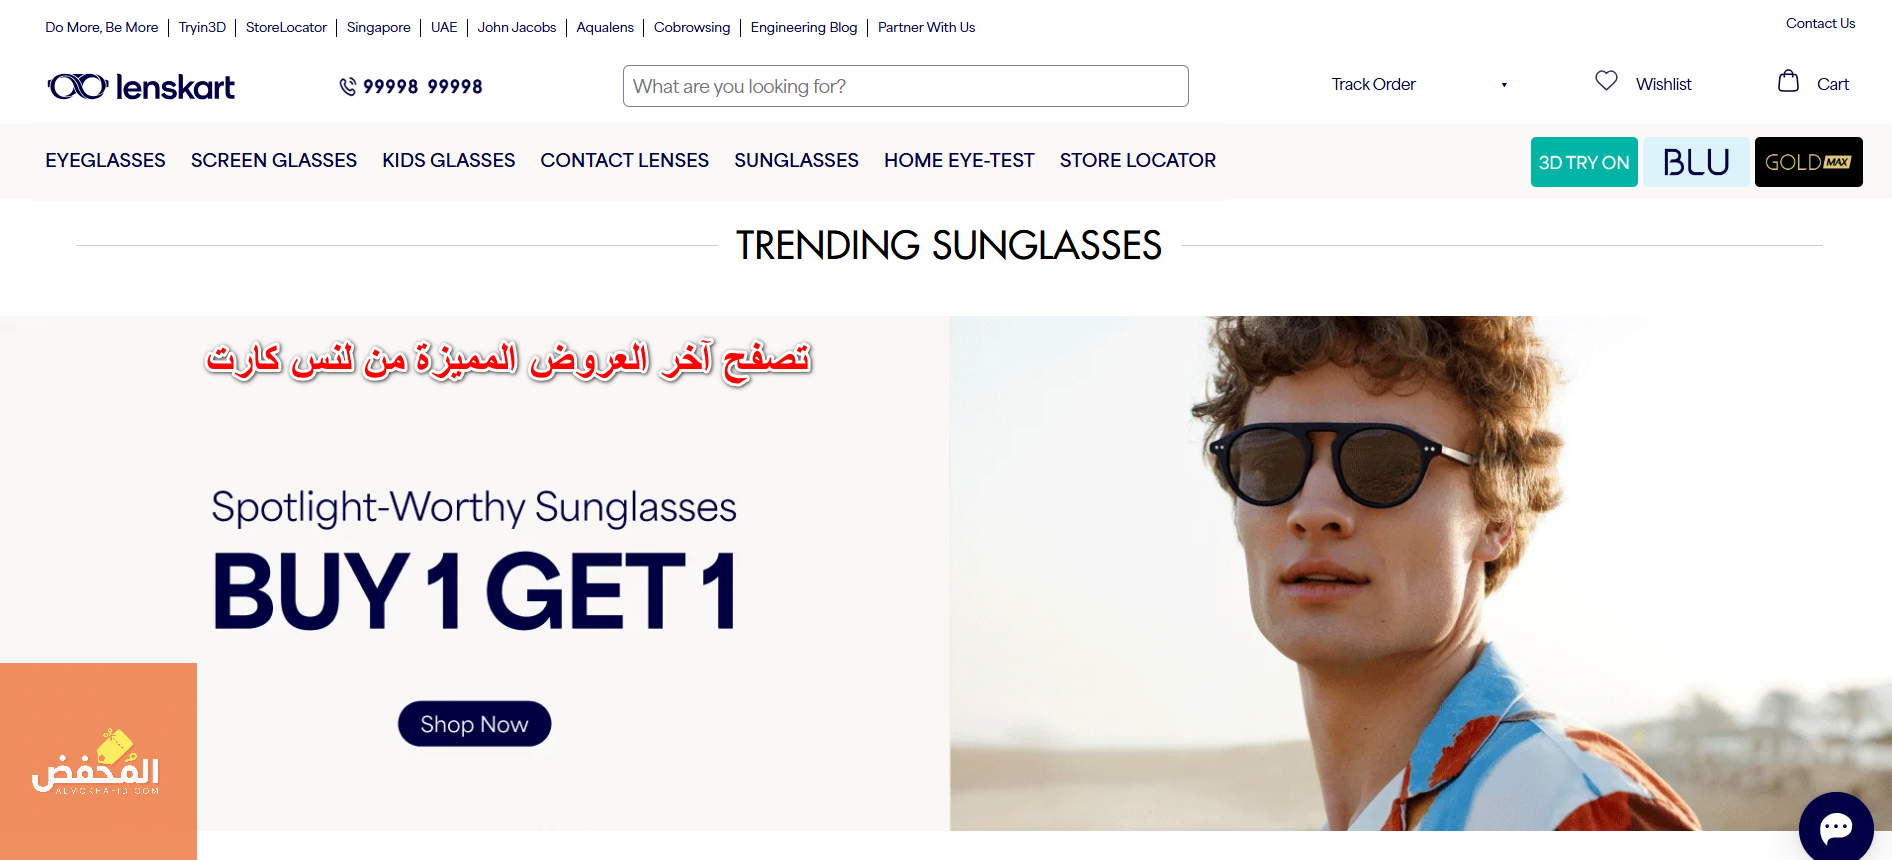Open the Engineering Blog link
1892x860 pixels.
tap(804, 27)
